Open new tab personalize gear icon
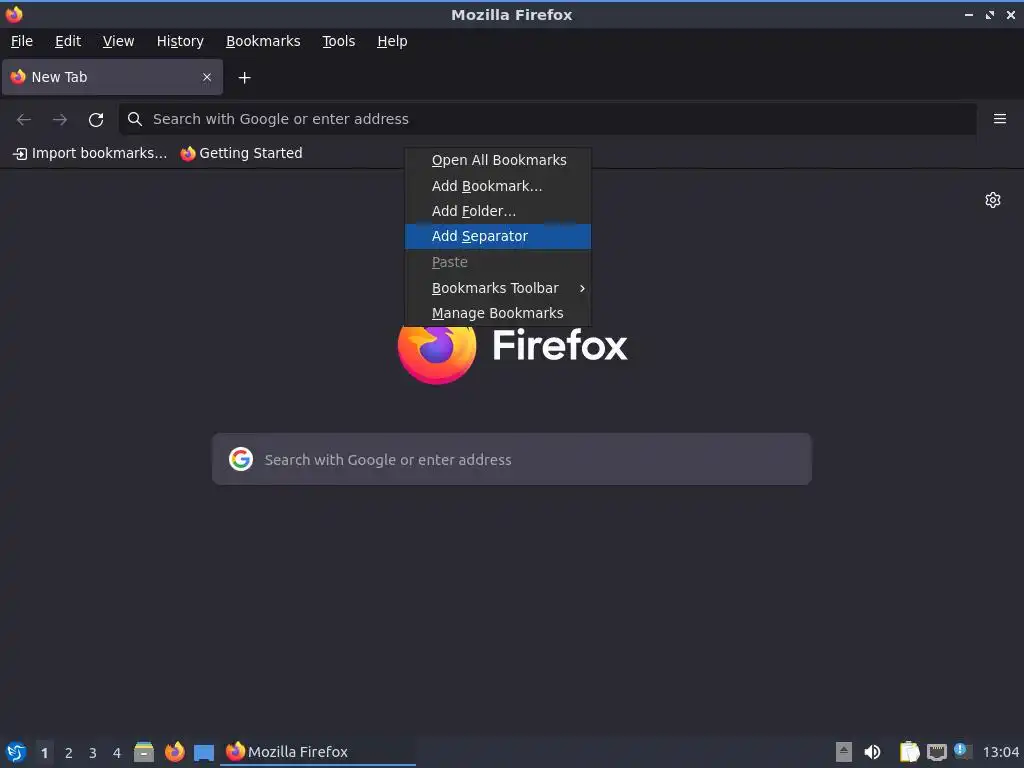Screen dimensions: 1024x768 tap(993, 200)
